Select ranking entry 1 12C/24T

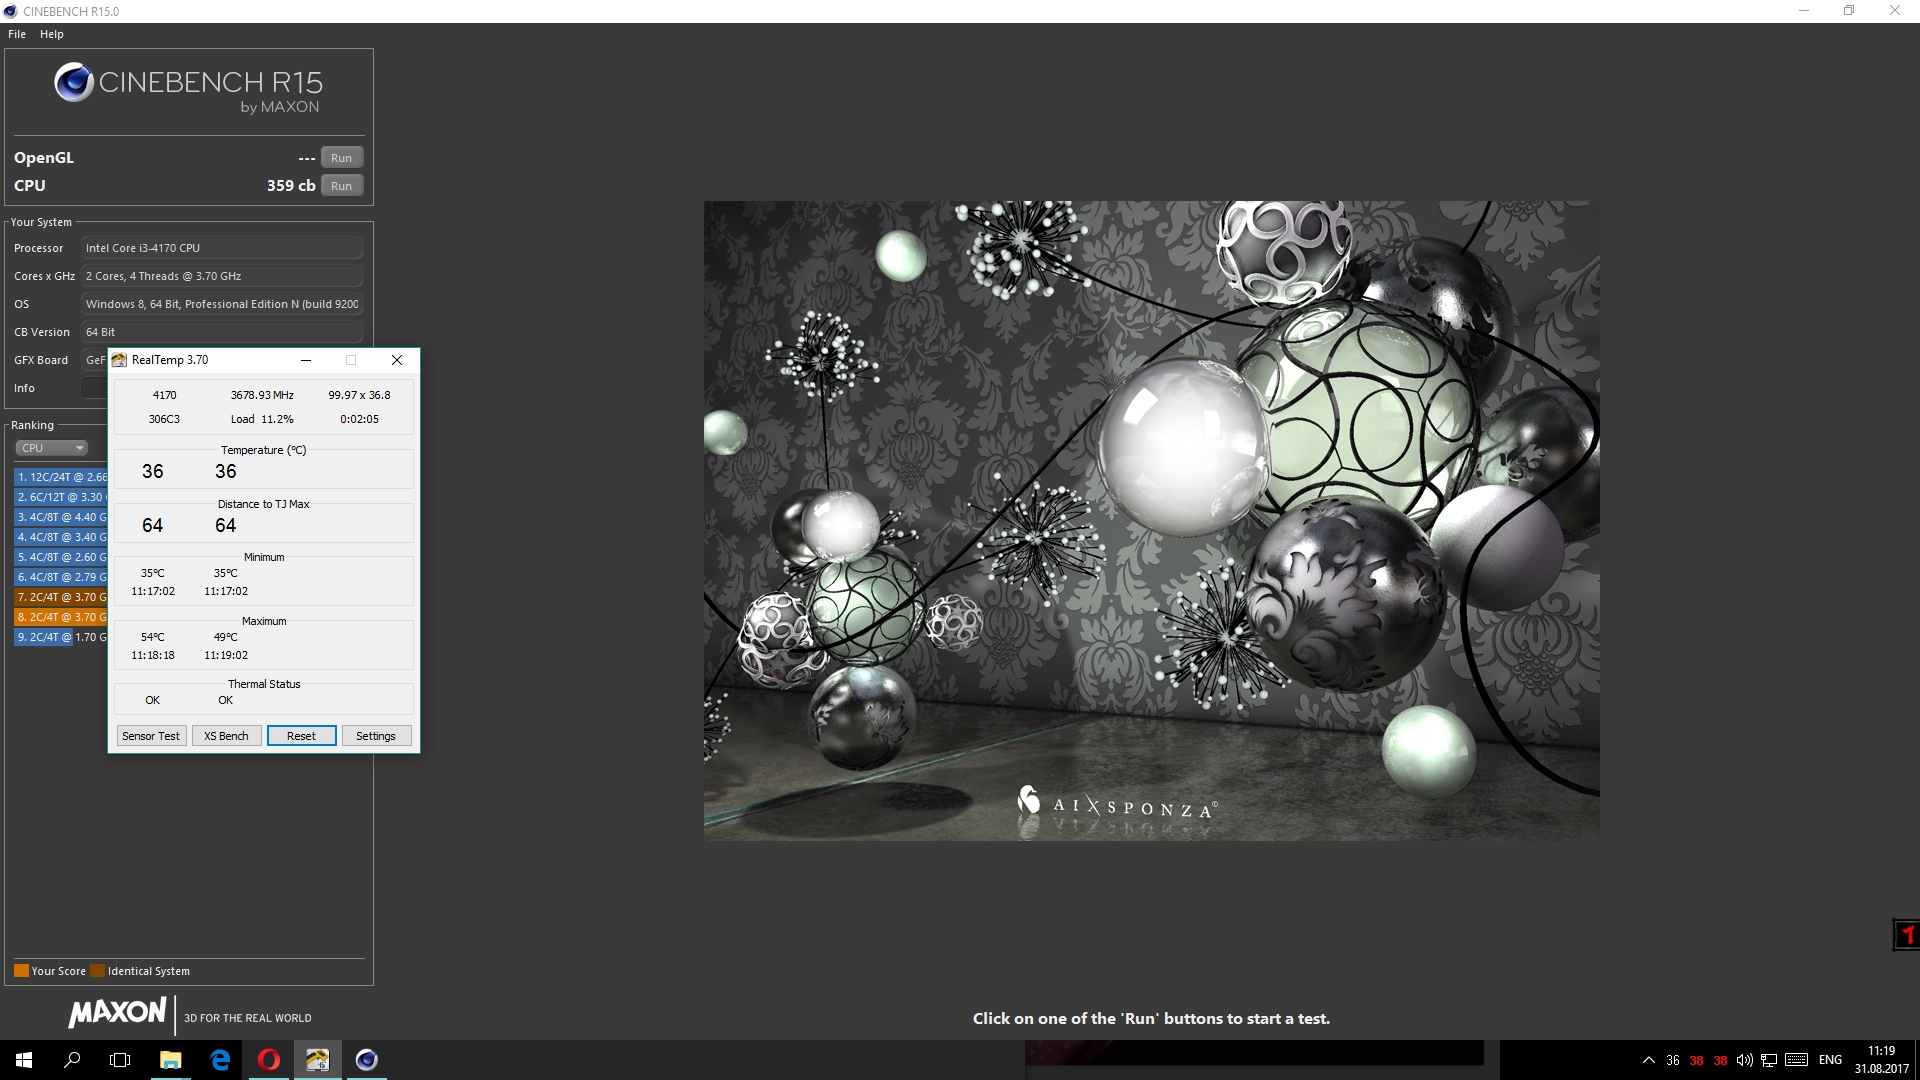(60, 477)
